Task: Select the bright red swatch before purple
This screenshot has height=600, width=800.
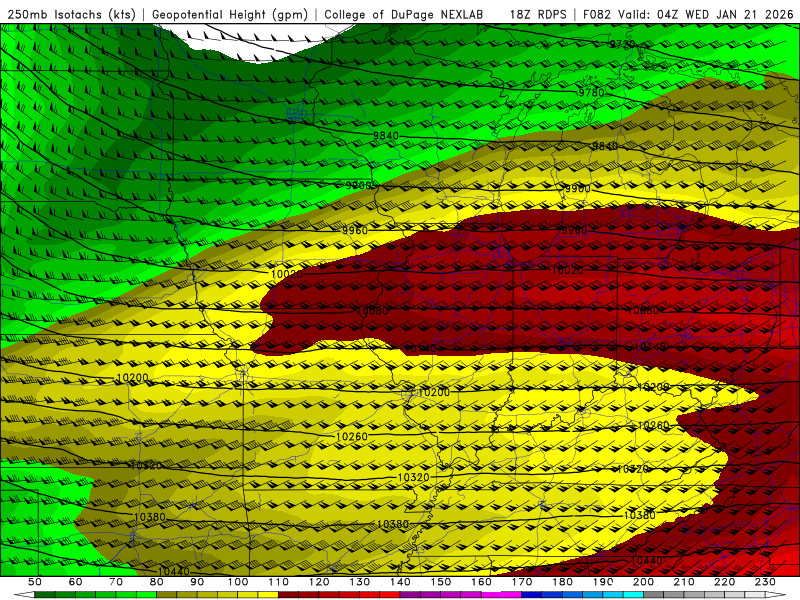Action: click(390, 595)
